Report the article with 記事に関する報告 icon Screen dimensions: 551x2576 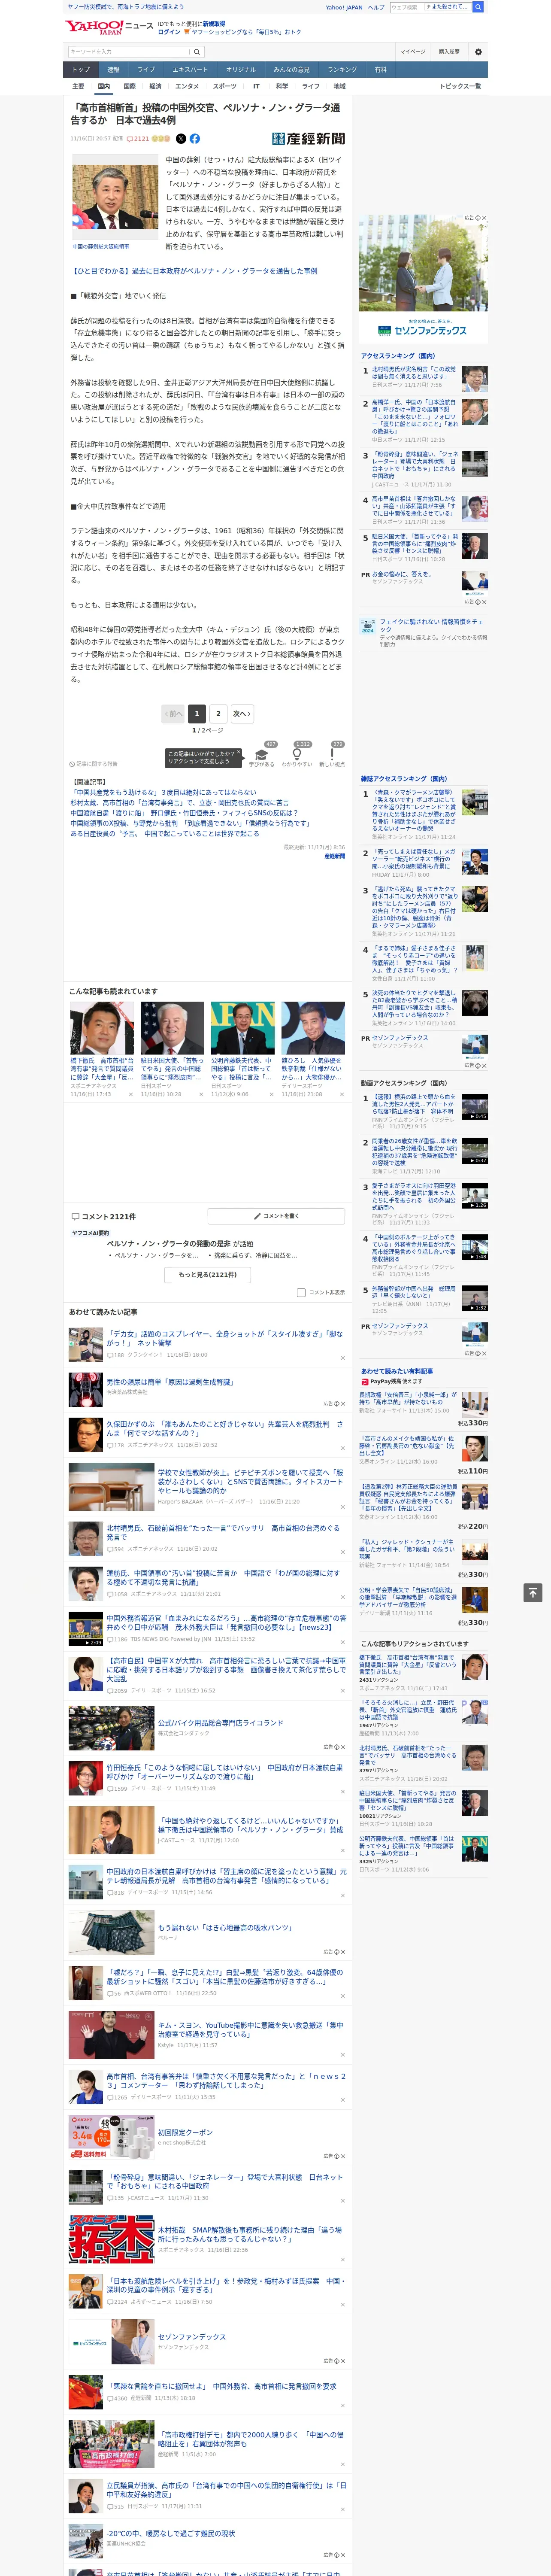(93, 764)
